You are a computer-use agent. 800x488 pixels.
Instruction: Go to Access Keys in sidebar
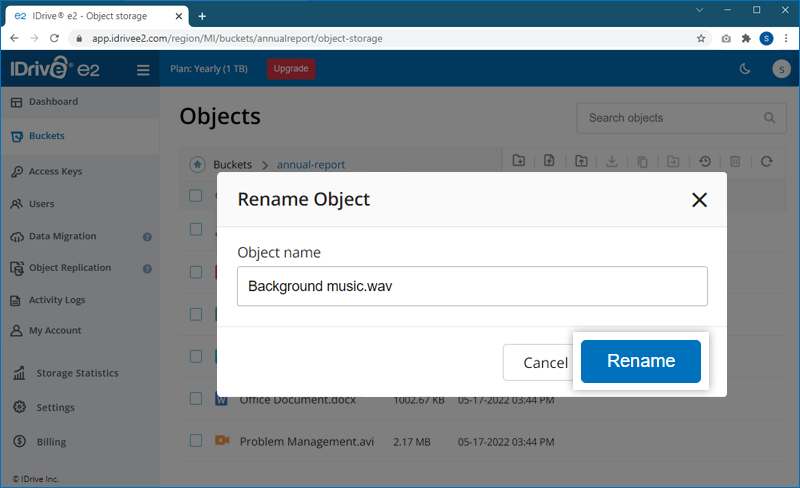click(x=55, y=172)
